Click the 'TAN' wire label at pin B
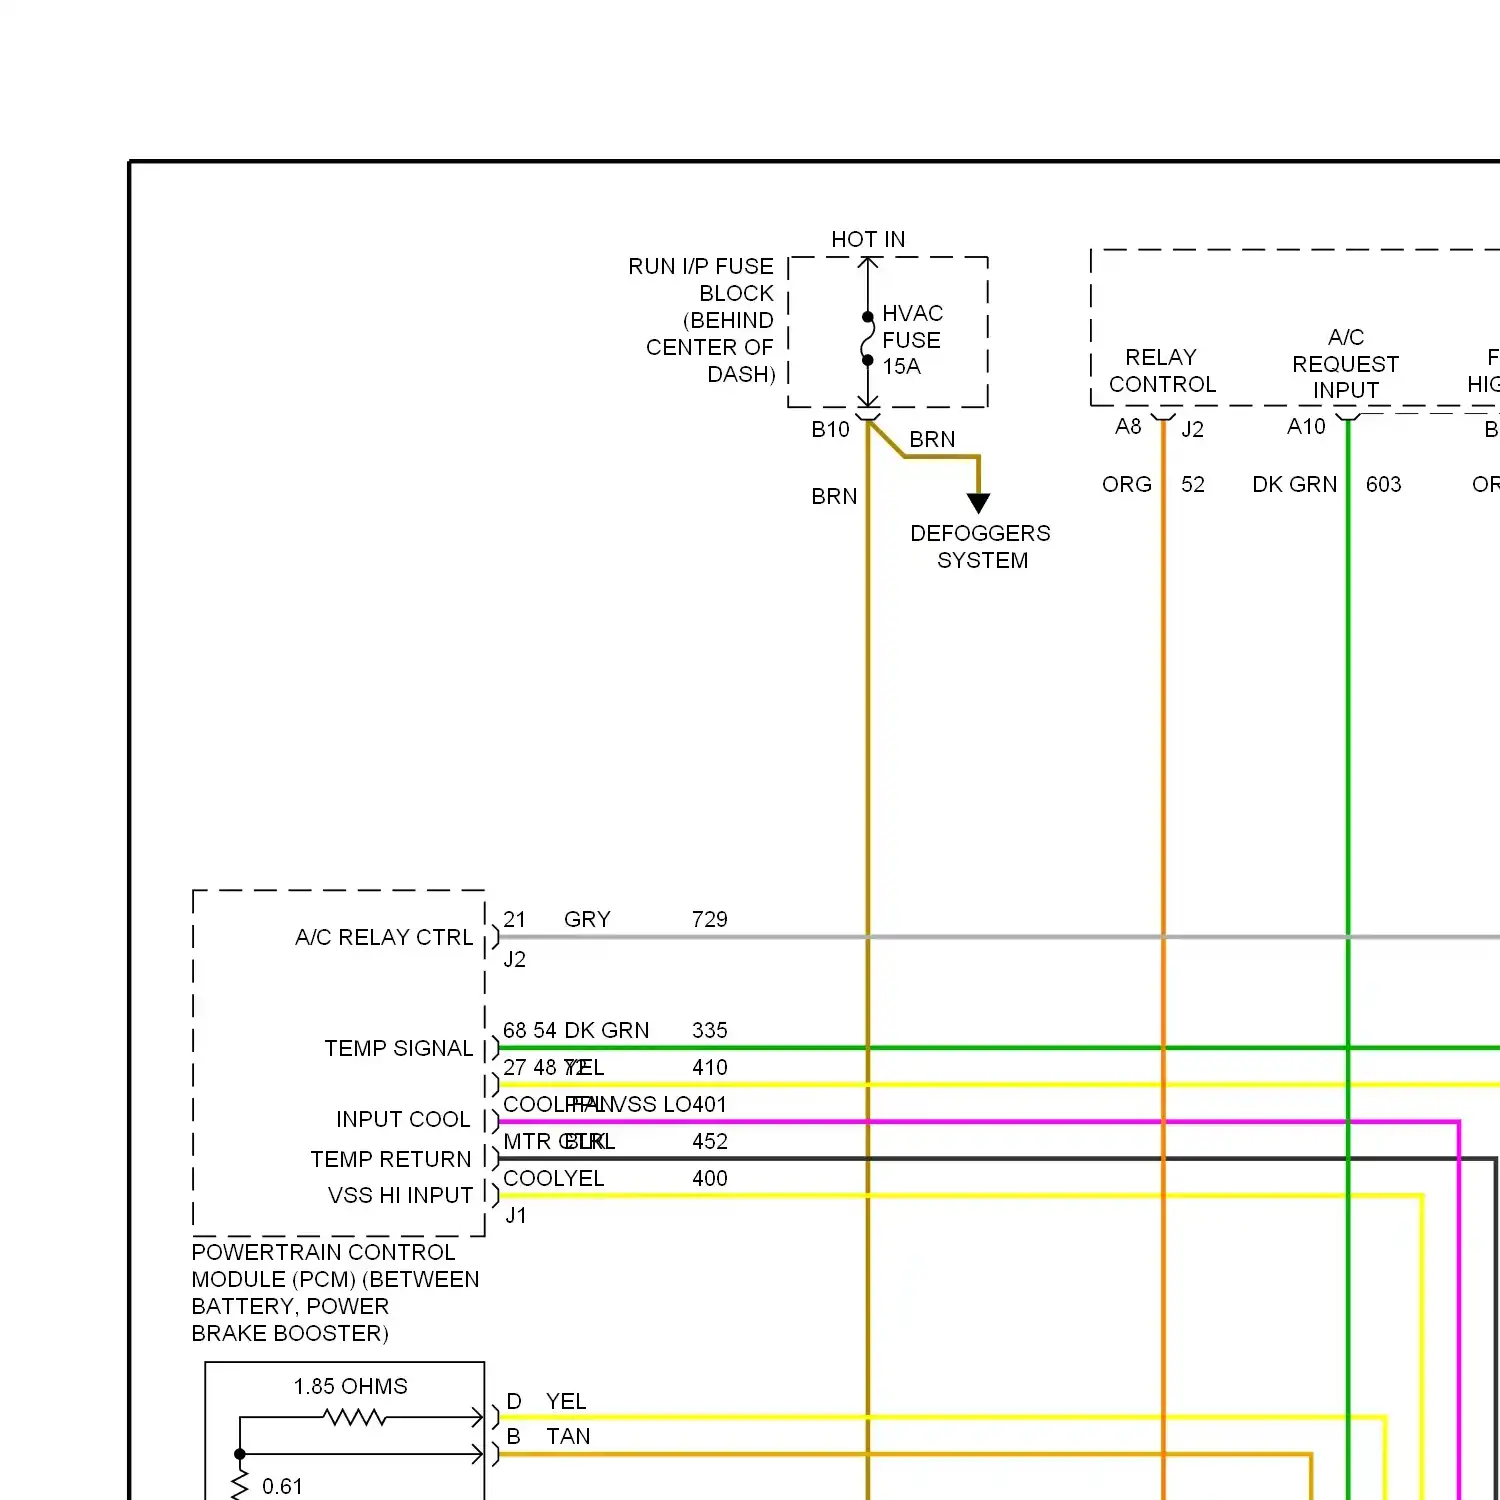This screenshot has height=1500, width=1500. tap(568, 1436)
